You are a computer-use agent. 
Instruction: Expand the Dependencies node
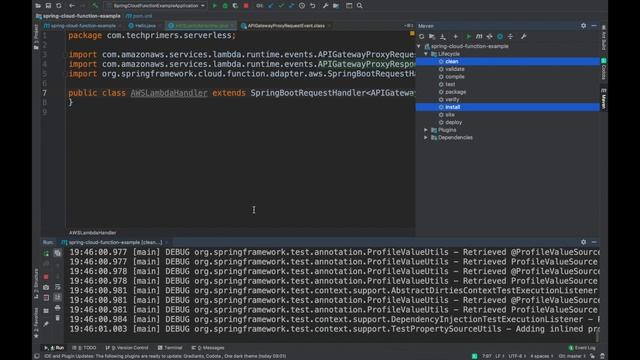(426, 138)
